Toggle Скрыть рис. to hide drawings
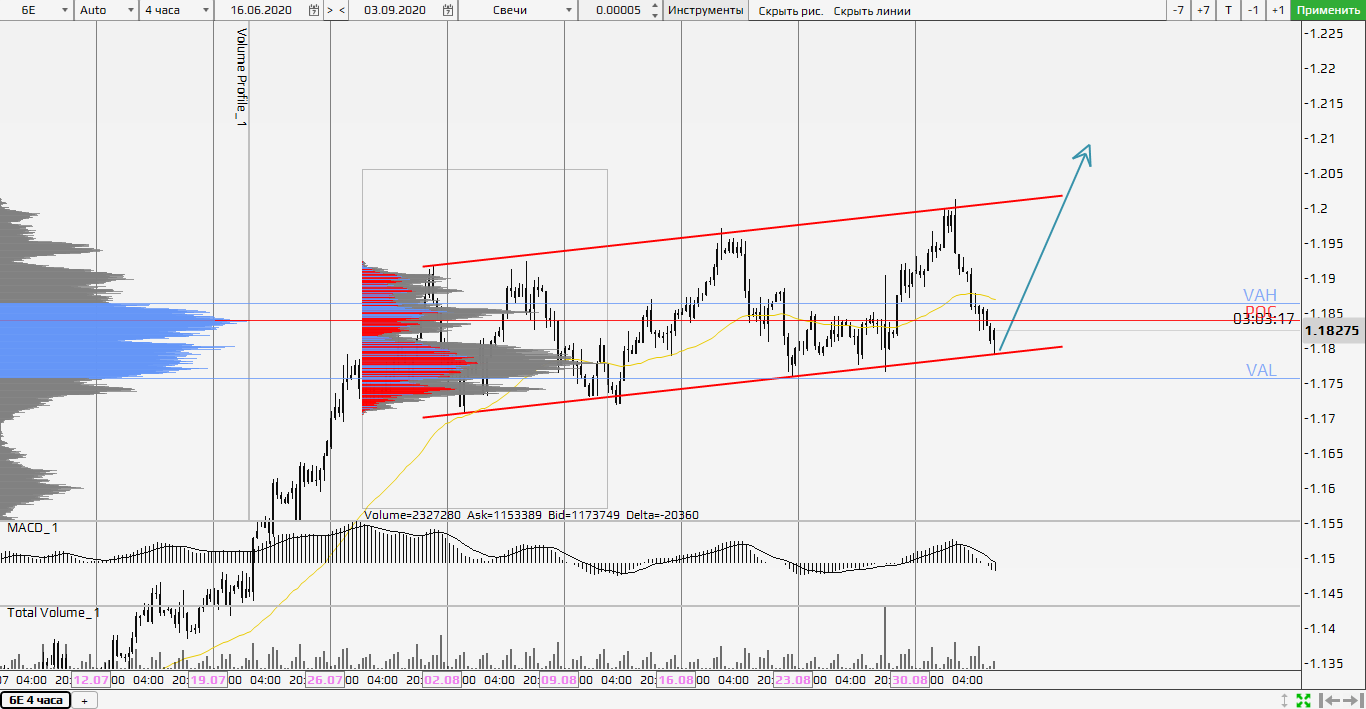This screenshot has width=1366, height=709. coord(791,10)
